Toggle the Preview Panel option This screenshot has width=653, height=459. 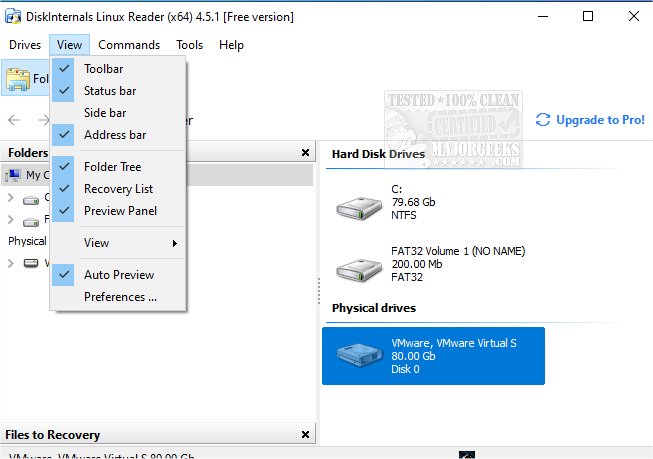118,211
